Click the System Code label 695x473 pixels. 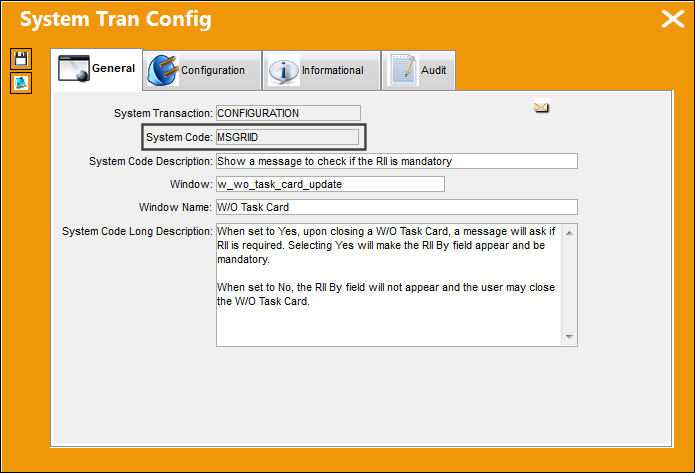[179, 137]
